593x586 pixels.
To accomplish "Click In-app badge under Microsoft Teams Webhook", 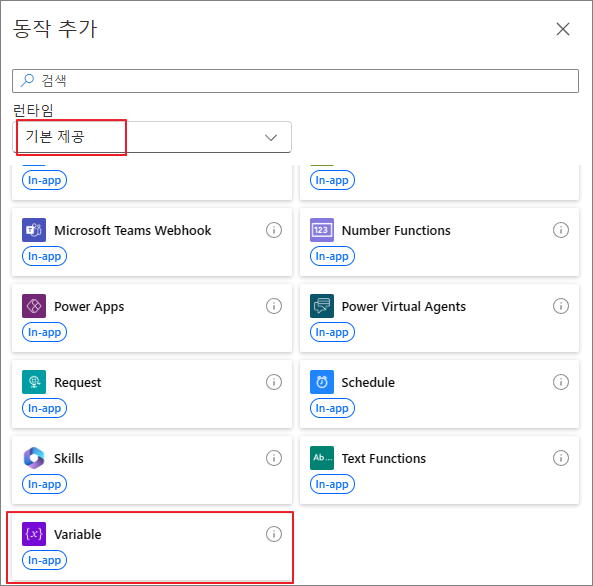I will pos(45,256).
